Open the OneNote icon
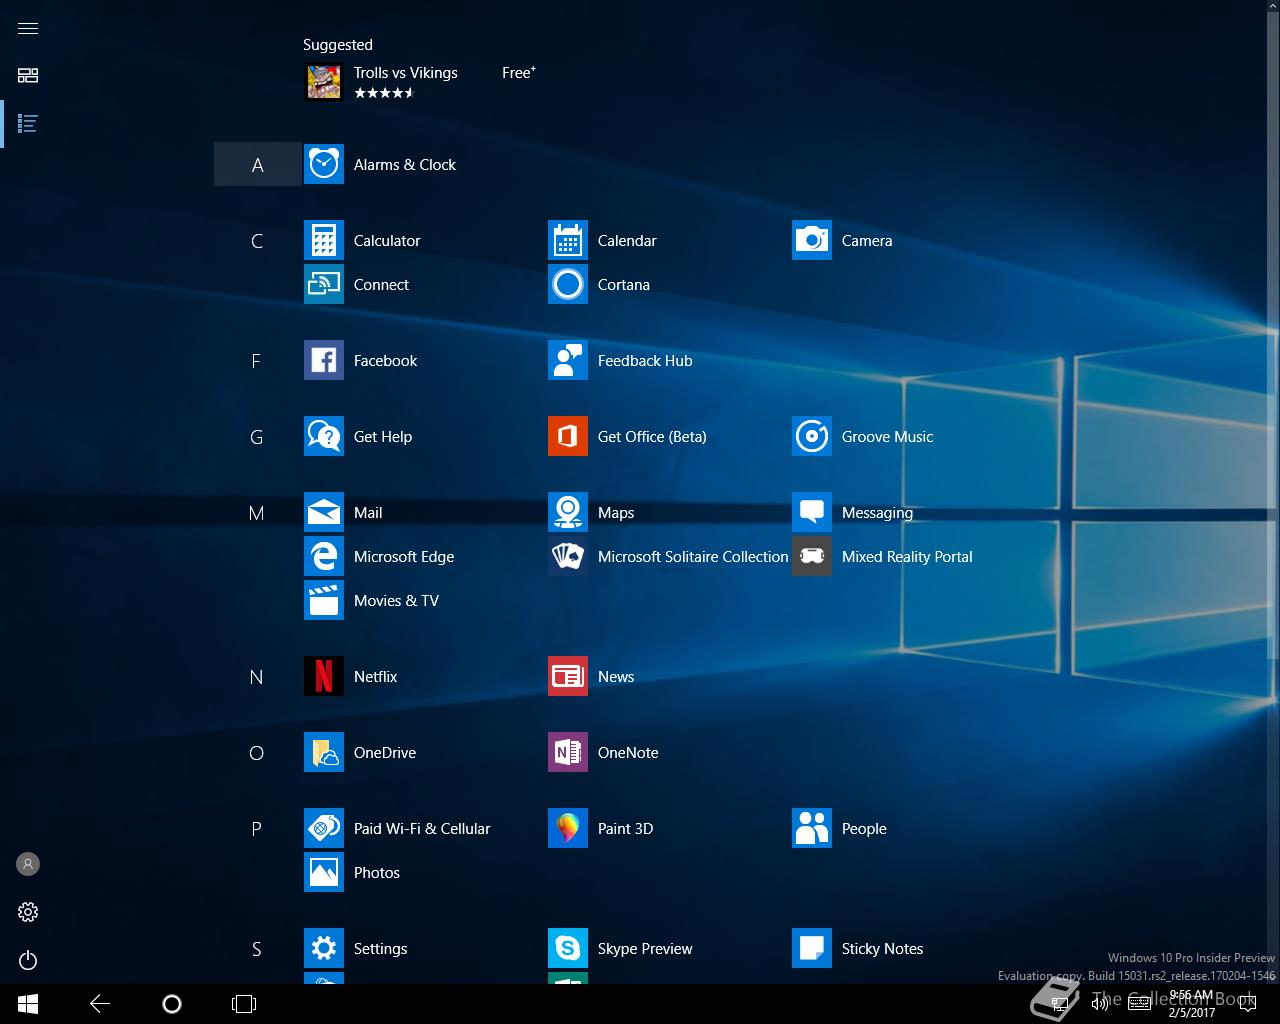Image resolution: width=1280 pixels, height=1024 pixels. point(568,752)
